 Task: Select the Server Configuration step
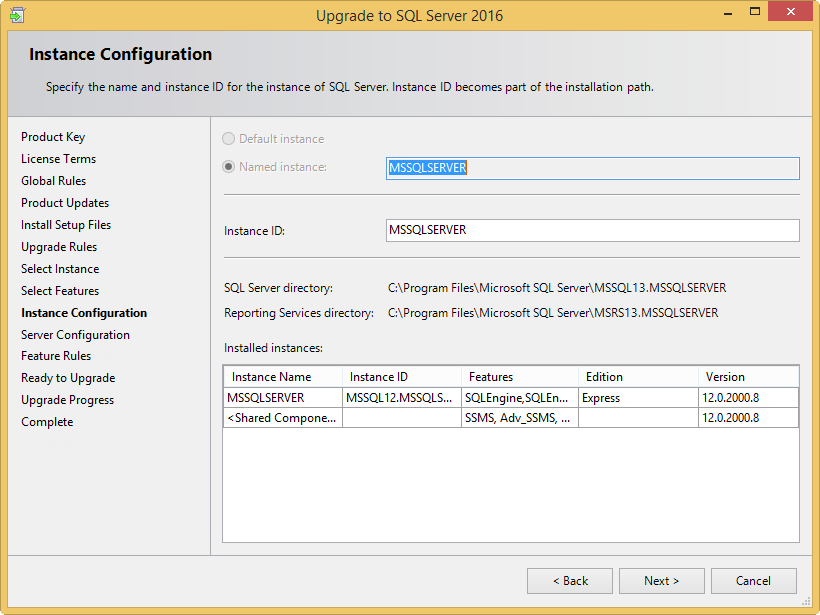(75, 335)
